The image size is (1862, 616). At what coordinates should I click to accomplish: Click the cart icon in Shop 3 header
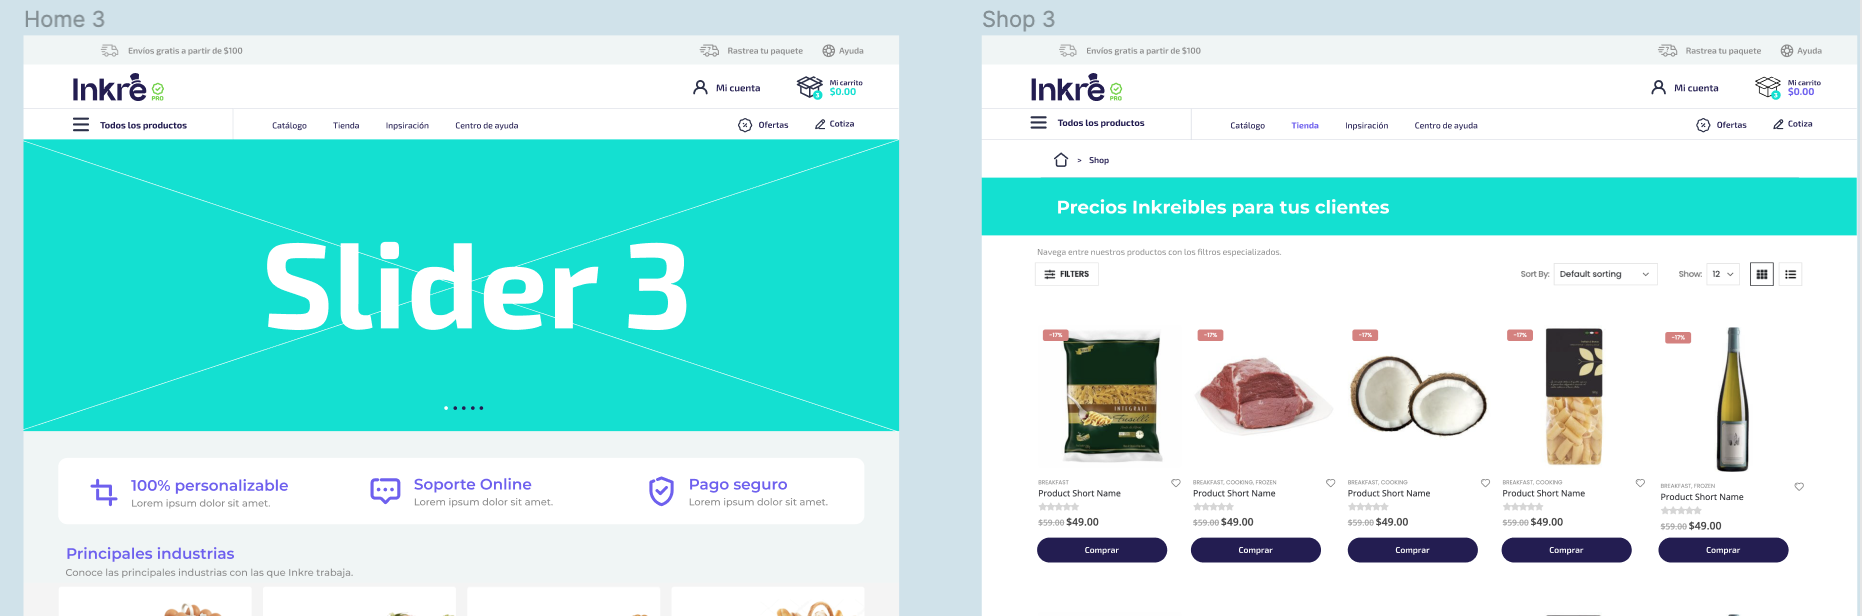[1768, 88]
